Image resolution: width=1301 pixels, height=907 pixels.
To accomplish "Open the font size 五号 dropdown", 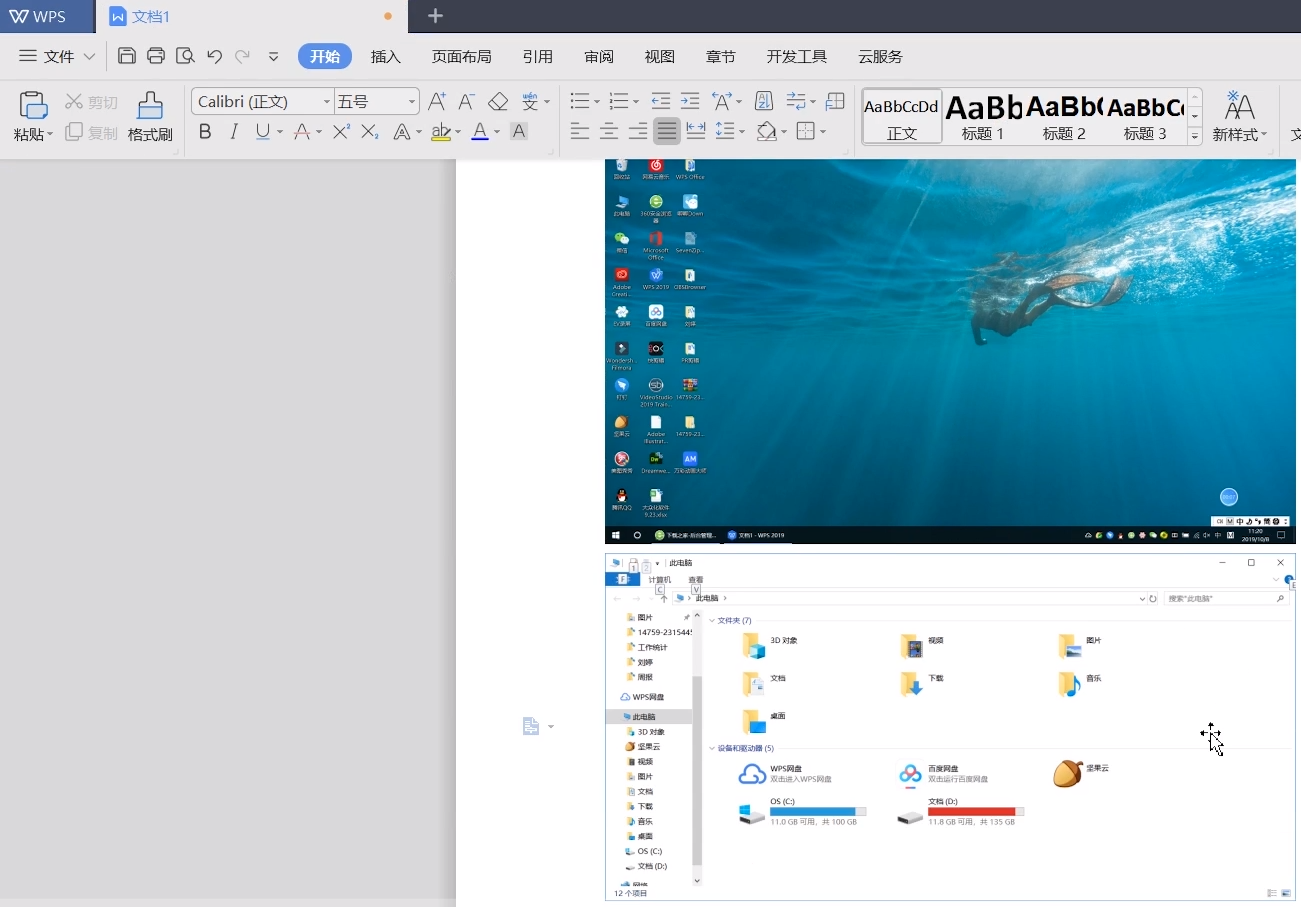I will 412,102.
